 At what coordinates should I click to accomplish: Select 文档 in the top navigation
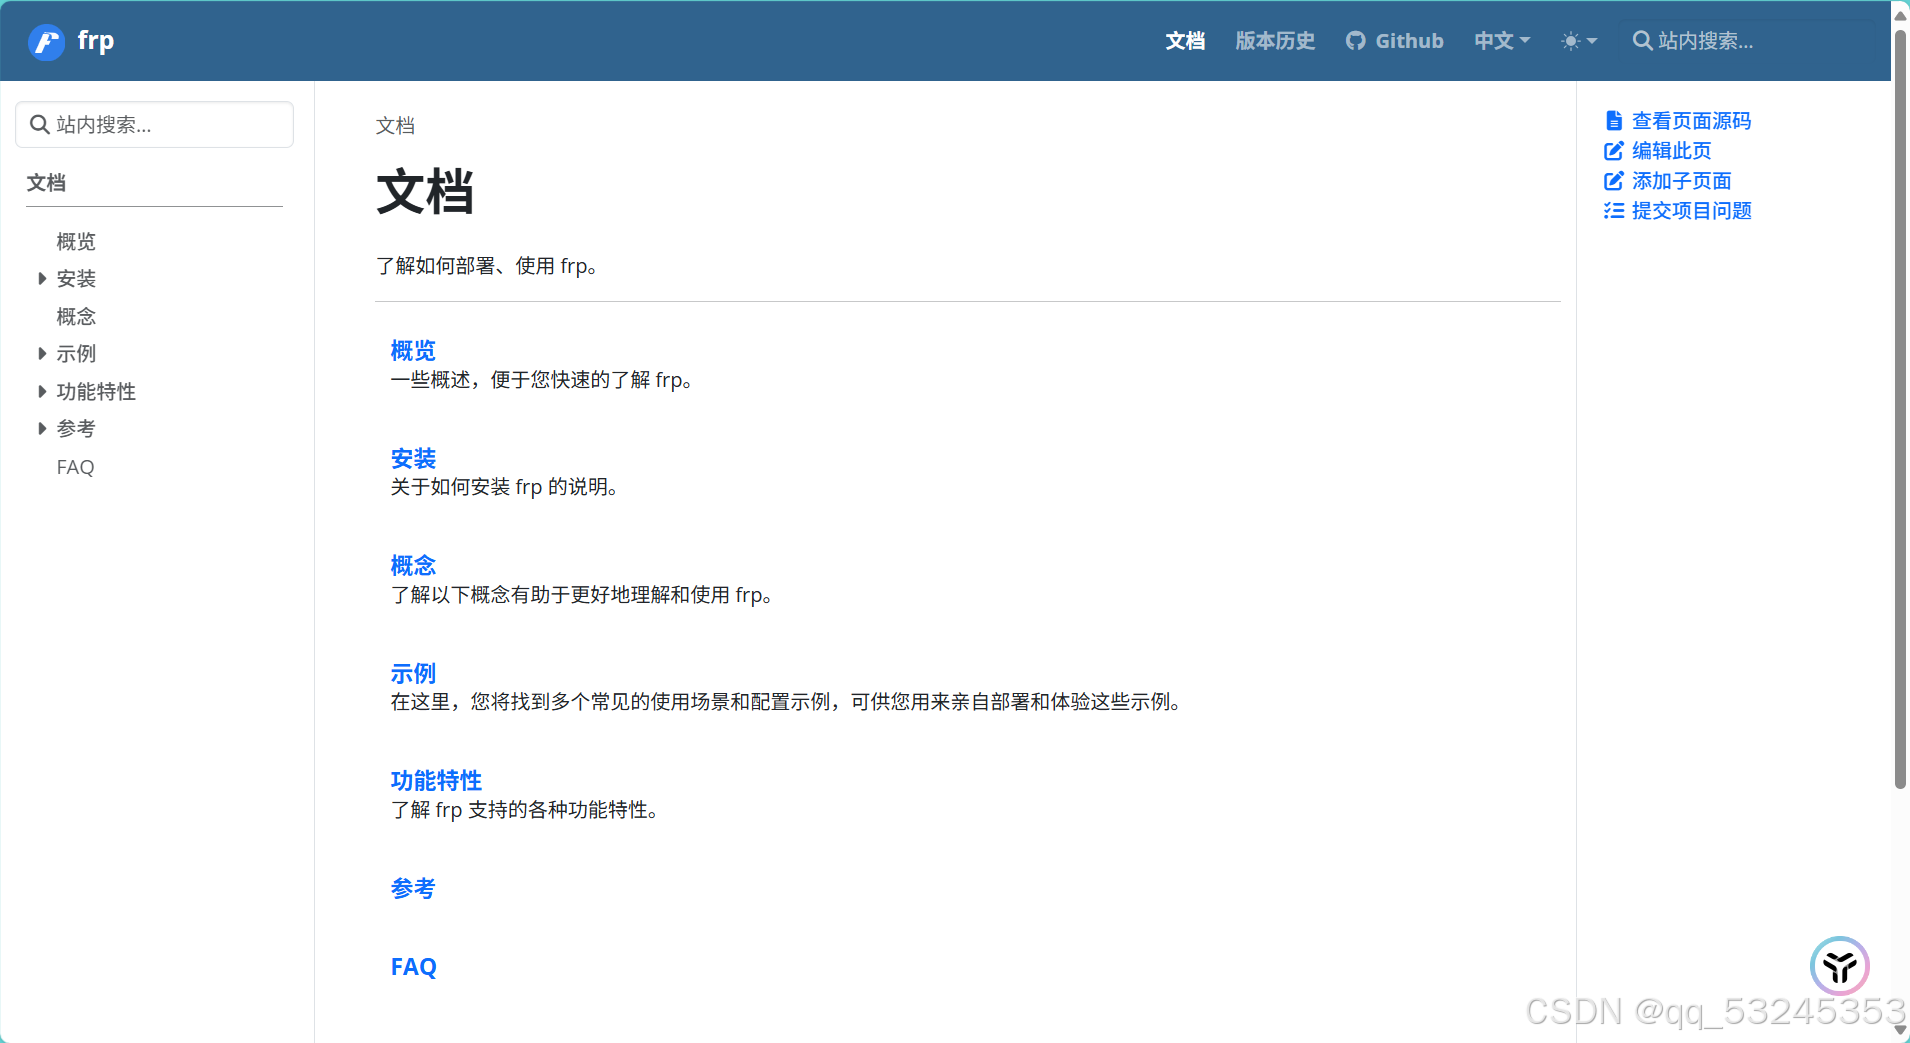tap(1184, 41)
